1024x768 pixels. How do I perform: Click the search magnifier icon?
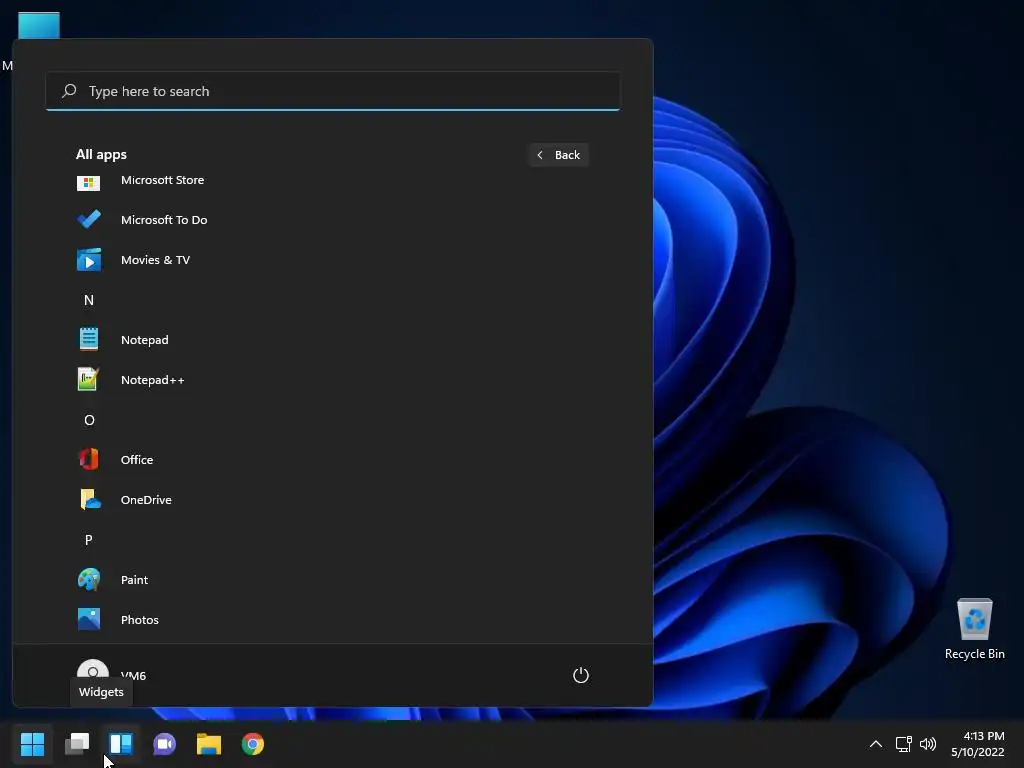[x=69, y=91]
